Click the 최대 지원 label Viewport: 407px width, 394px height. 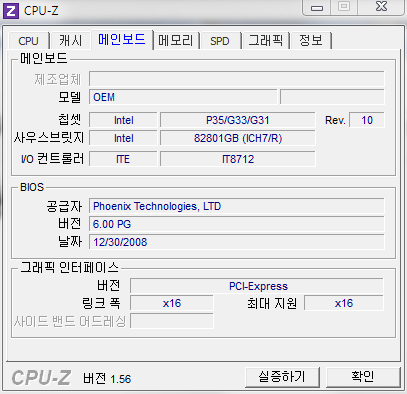click(x=272, y=303)
